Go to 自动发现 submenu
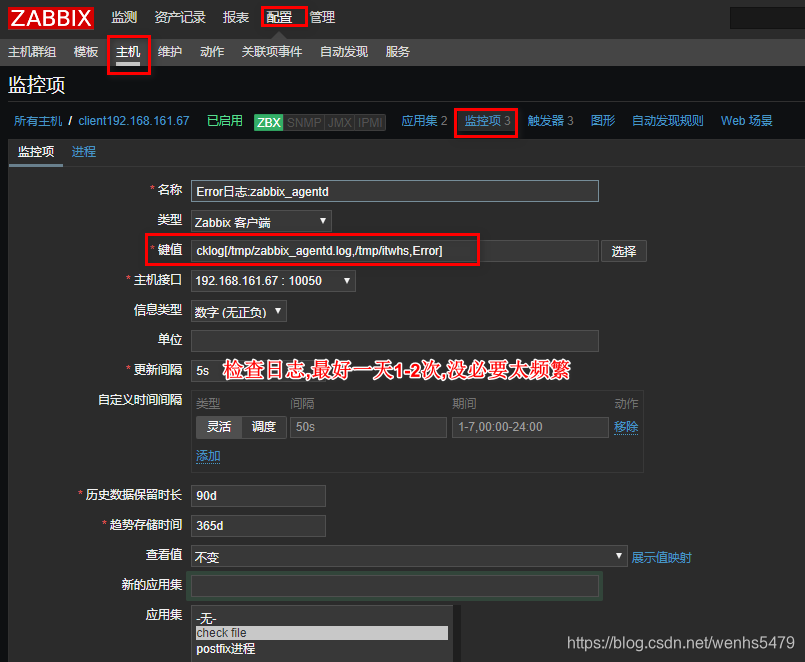Image resolution: width=805 pixels, height=662 pixels. point(344,52)
